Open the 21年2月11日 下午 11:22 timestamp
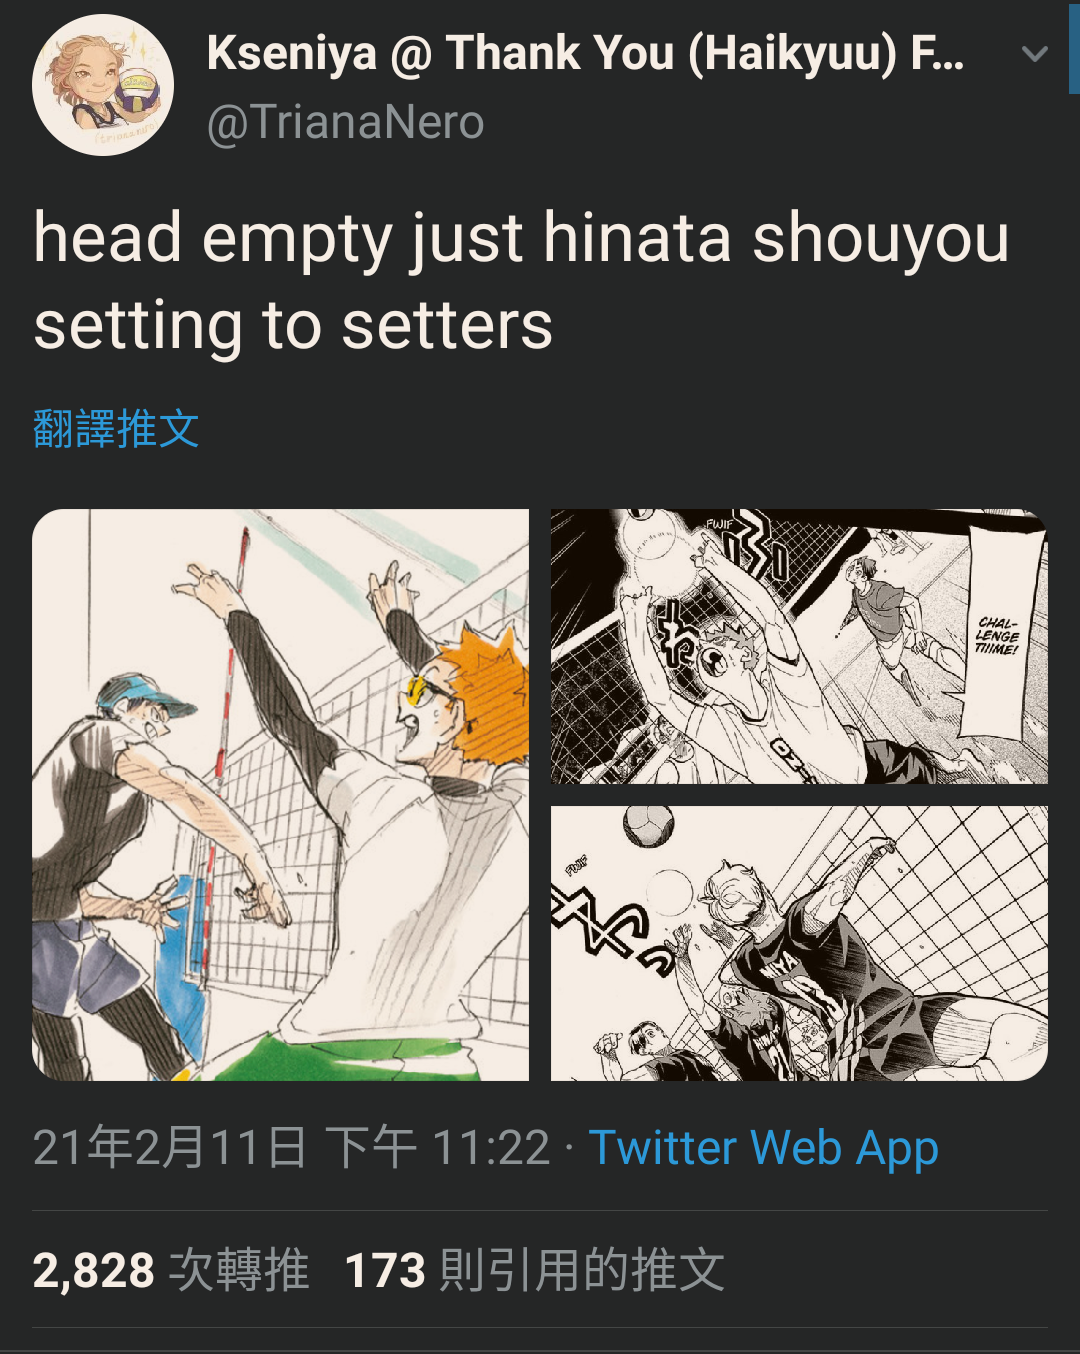Screen dimensions: 1080x1354 click(x=291, y=1147)
